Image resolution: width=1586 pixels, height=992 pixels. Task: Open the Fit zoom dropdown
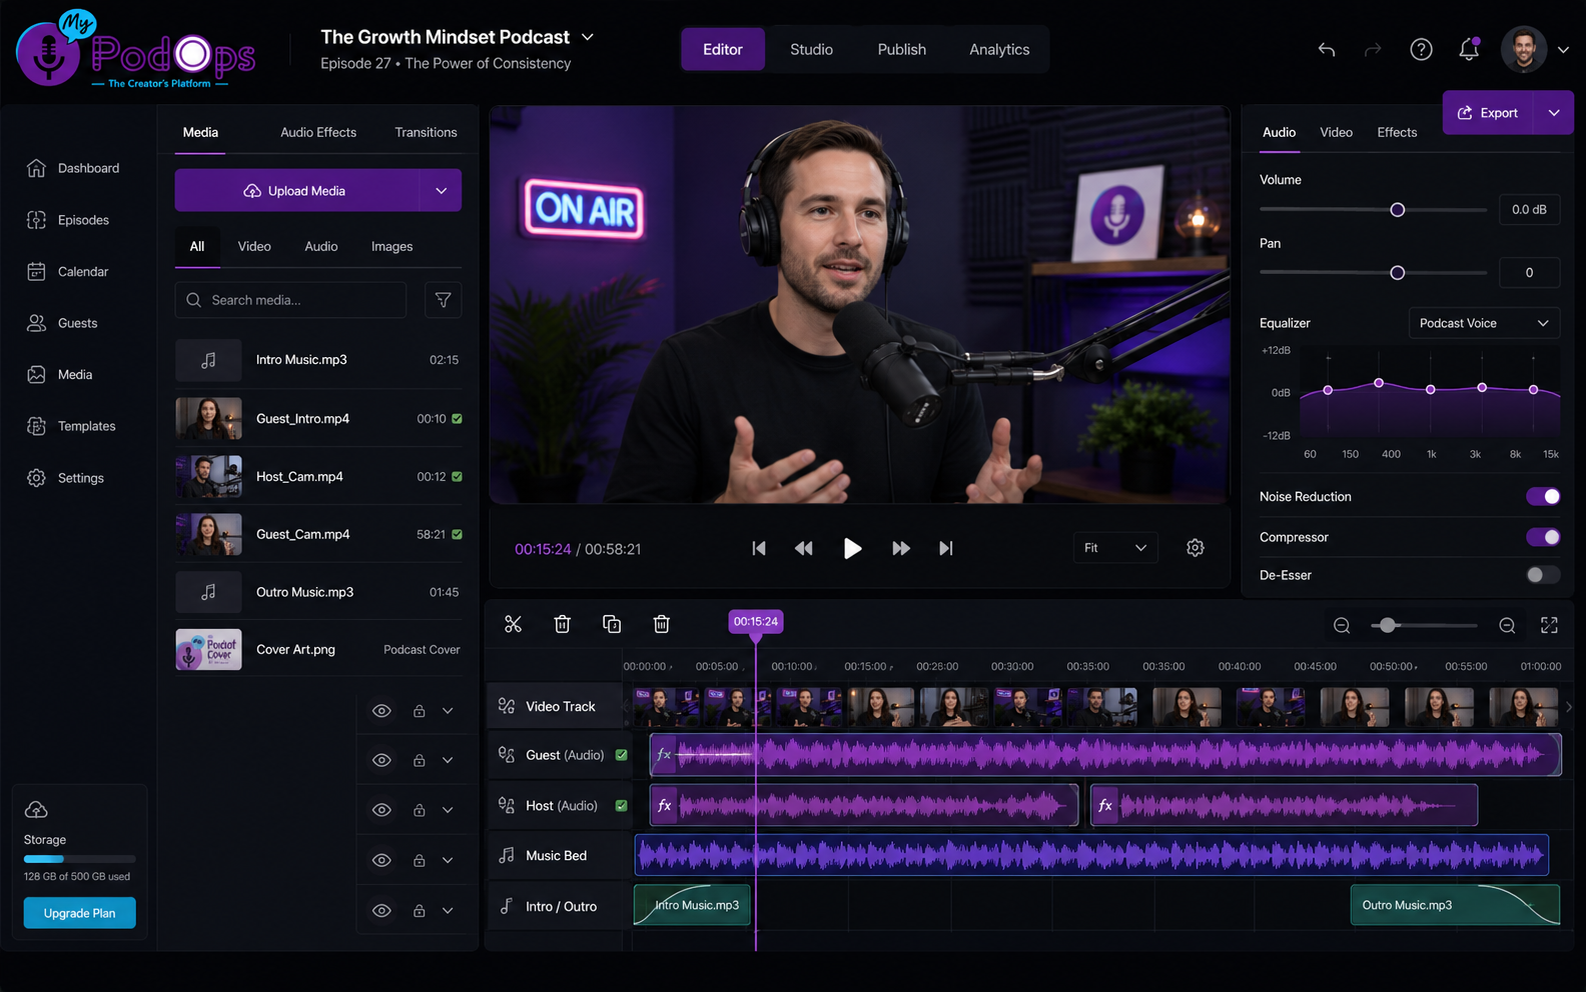pyautogui.click(x=1115, y=548)
